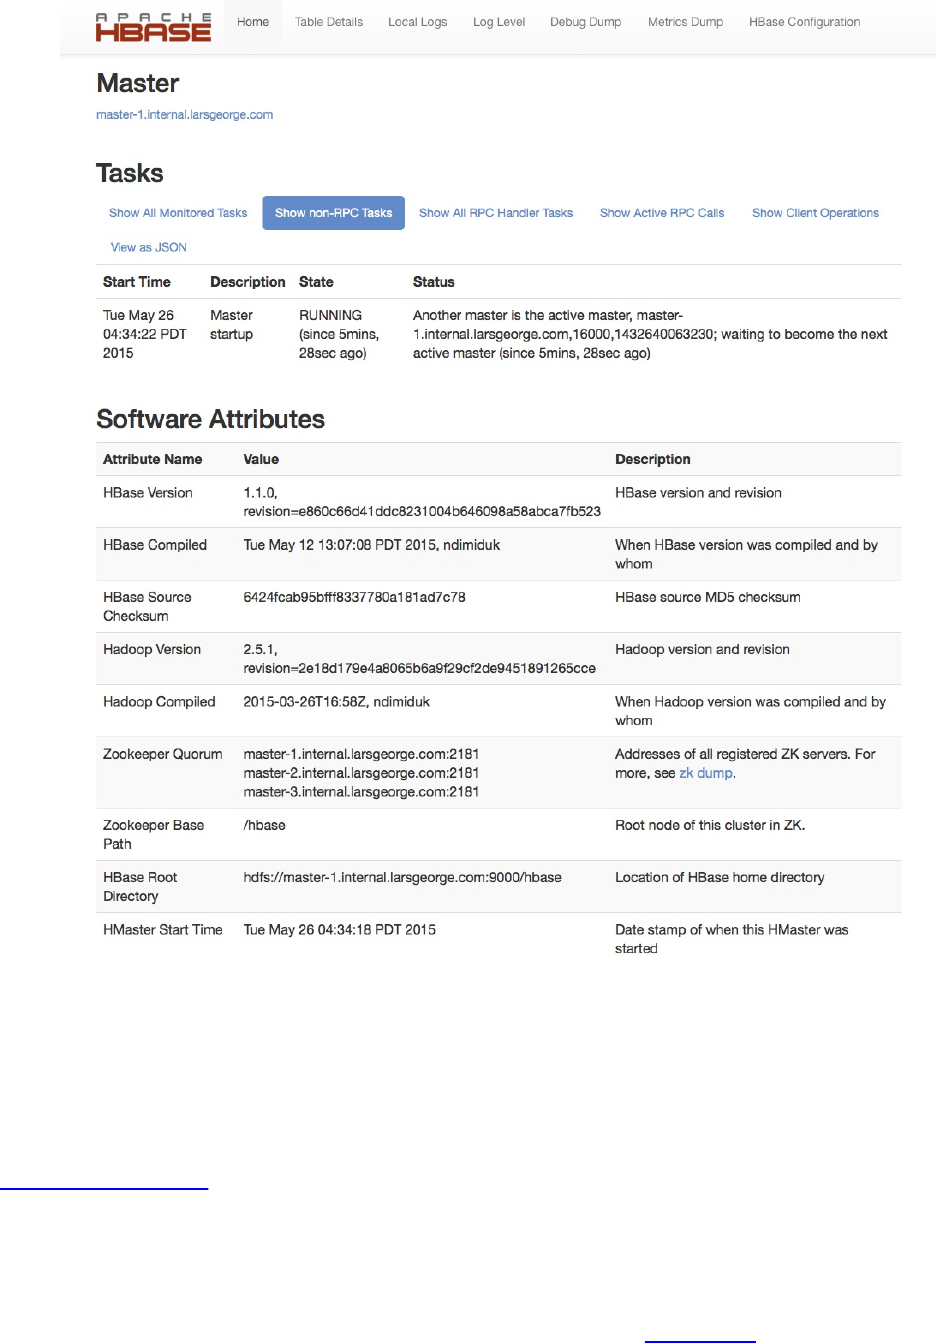Viewport: 937px width, 1343px height.
Task: Click the /hbase base path value
Action: [x=265, y=825]
